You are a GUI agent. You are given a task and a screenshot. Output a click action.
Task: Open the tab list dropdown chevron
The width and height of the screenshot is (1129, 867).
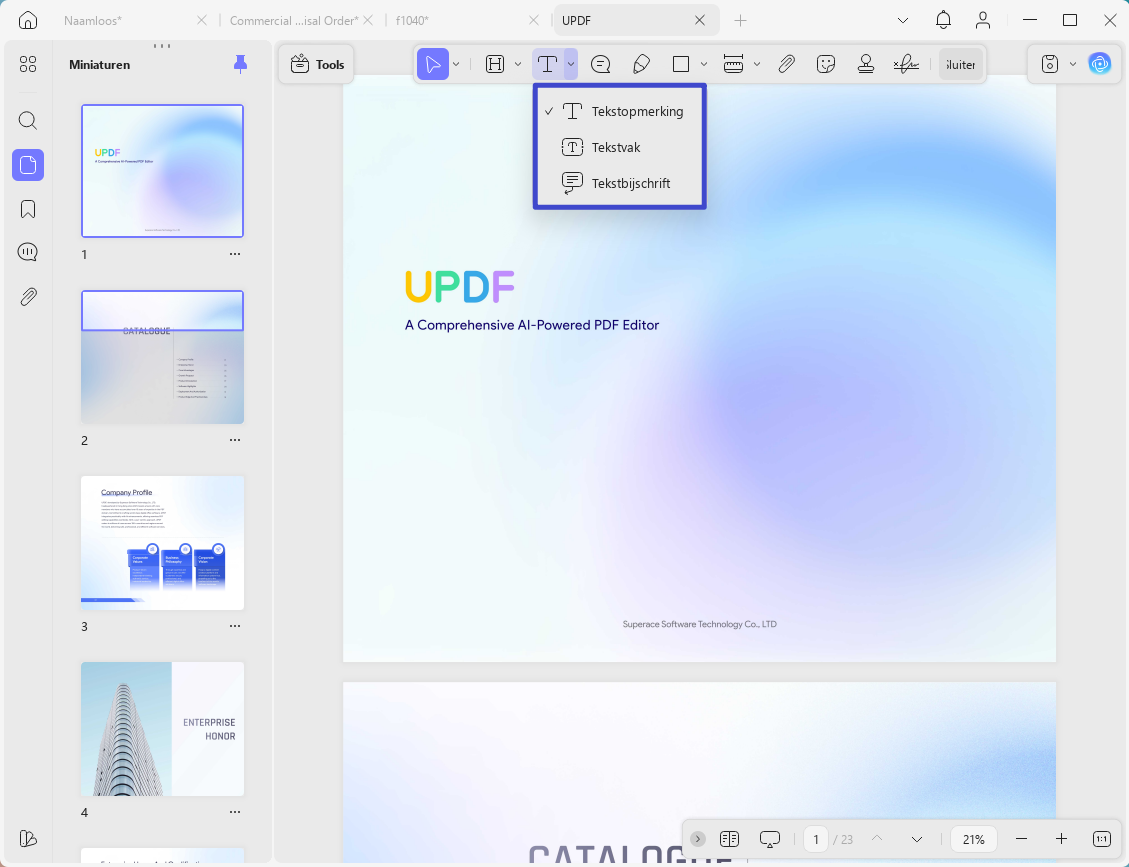click(903, 20)
